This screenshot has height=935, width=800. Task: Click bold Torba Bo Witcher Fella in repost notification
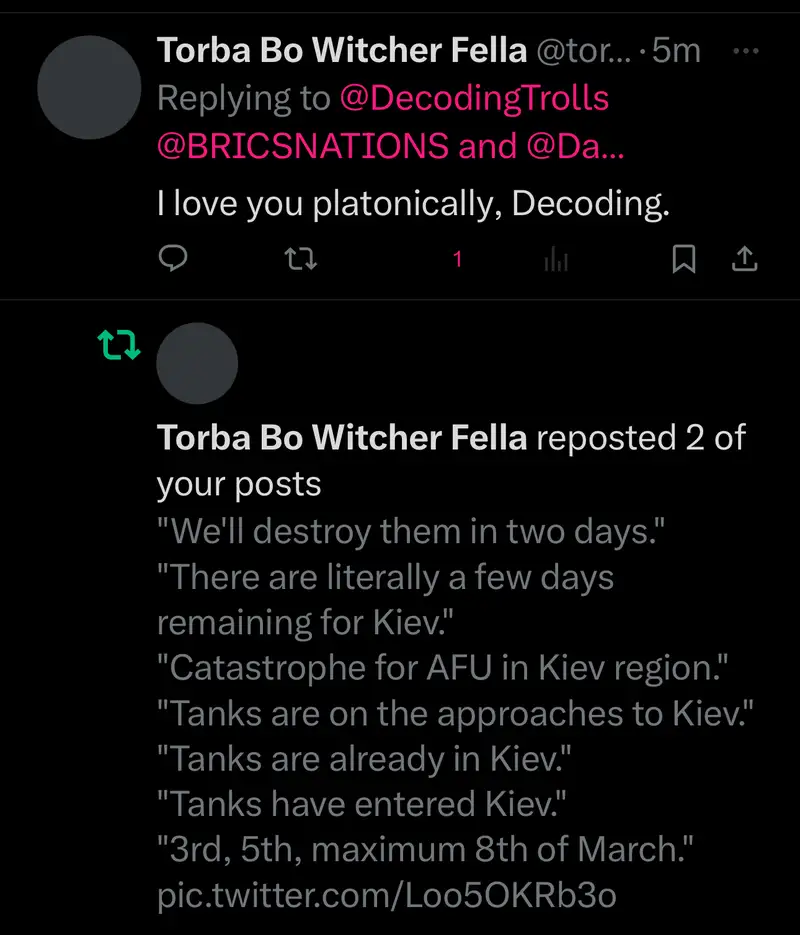click(342, 438)
